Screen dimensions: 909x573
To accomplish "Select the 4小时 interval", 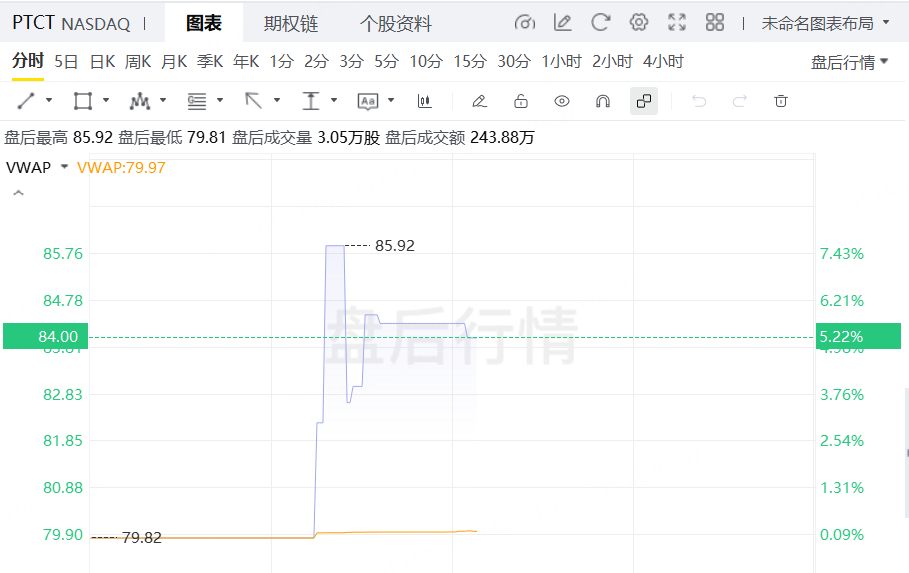I will [663, 61].
